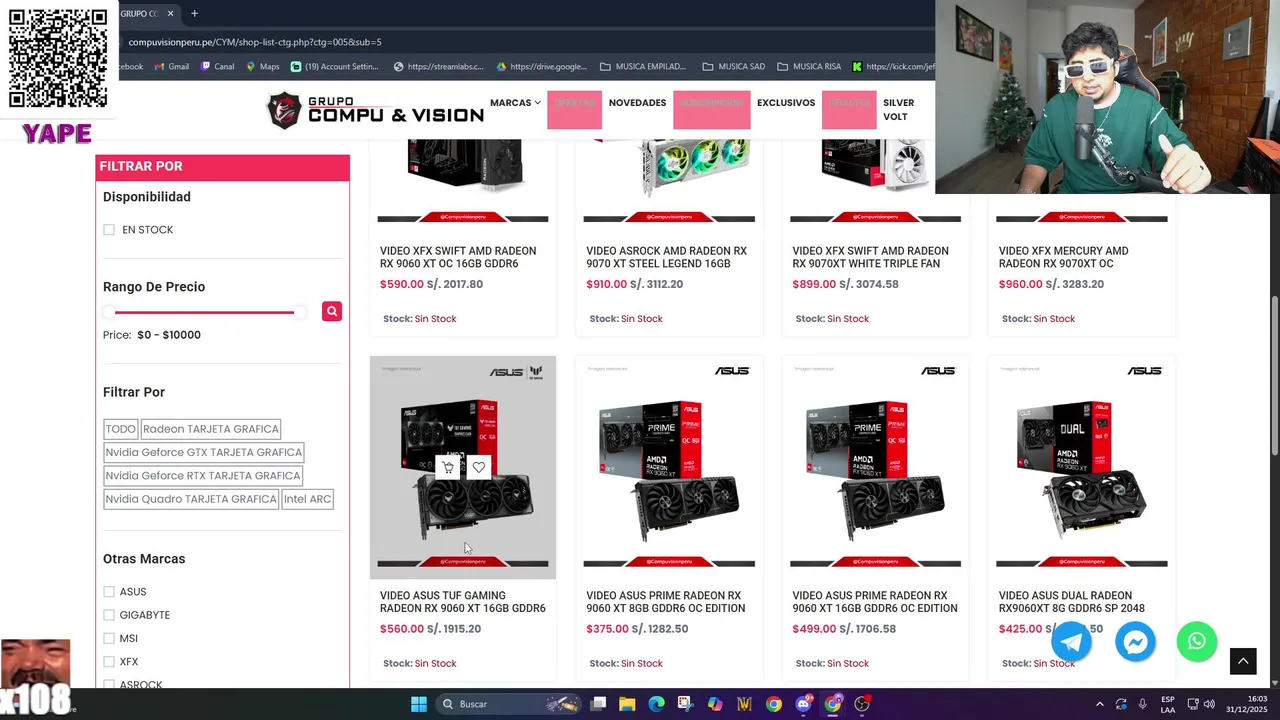This screenshot has width=1280, height=720.
Task: Click the microphone icon in the system tray
Action: tap(1142, 704)
